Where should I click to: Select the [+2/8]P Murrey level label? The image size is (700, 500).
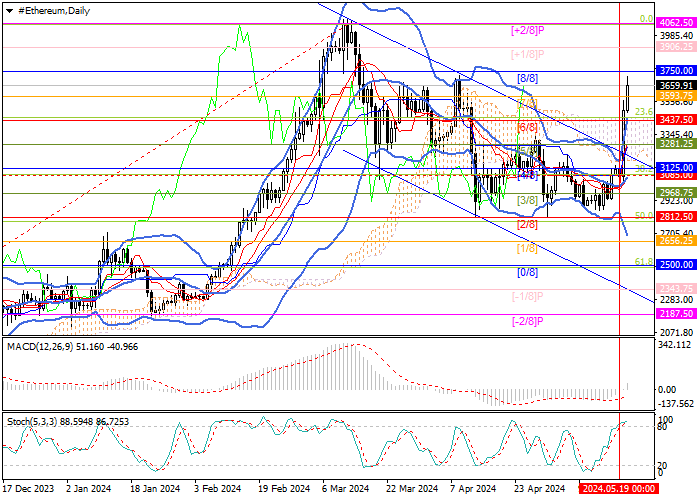pos(528,30)
